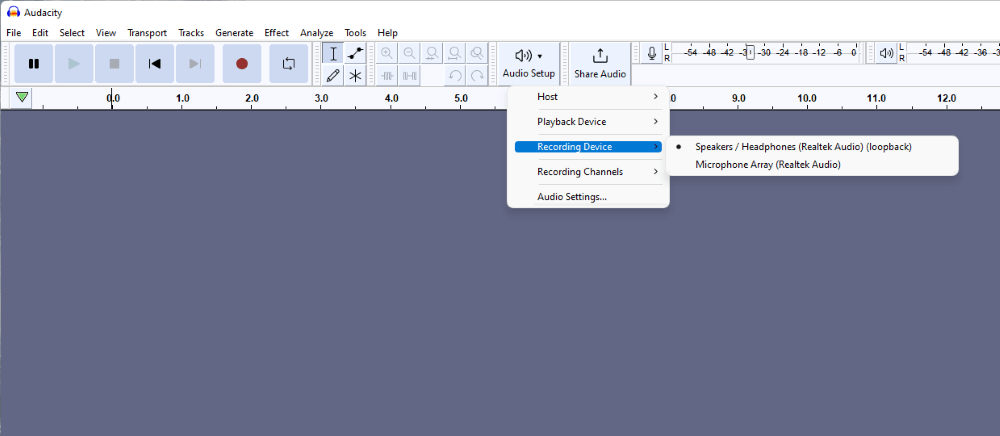Expand the Recording Channels submenu
Screen dimensions: 1000x436
coord(588,171)
